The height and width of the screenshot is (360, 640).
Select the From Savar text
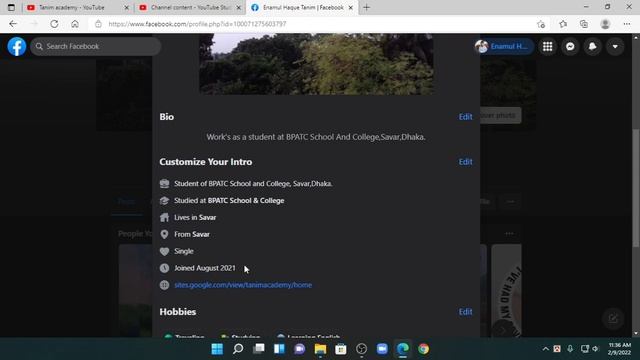[192, 234]
